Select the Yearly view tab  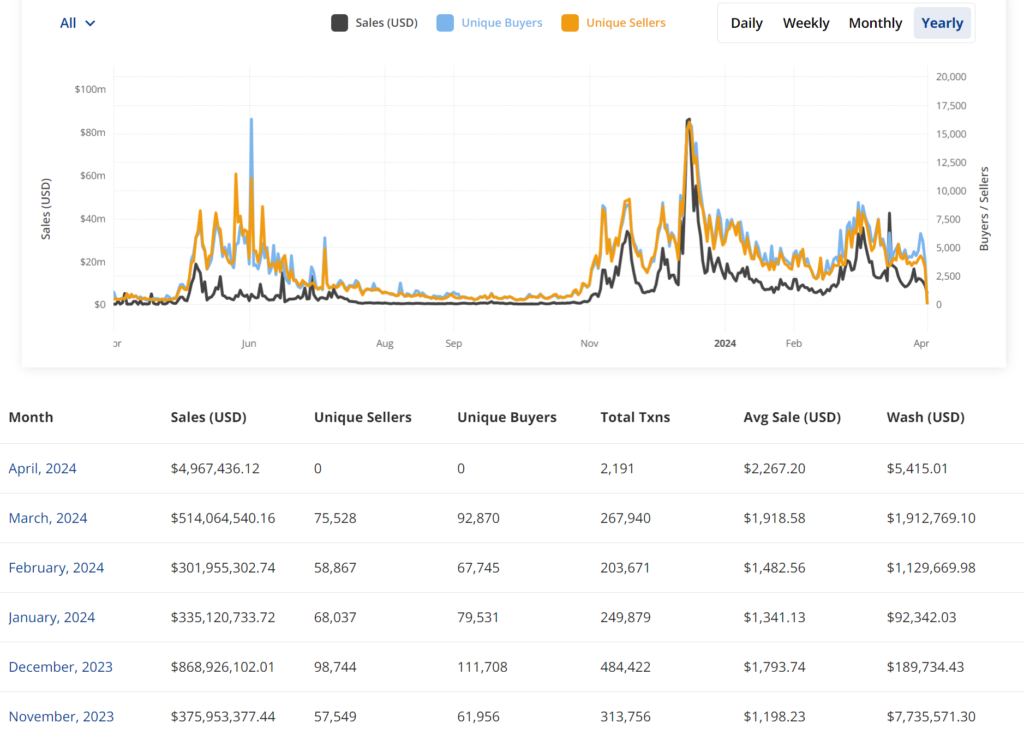(x=942, y=23)
